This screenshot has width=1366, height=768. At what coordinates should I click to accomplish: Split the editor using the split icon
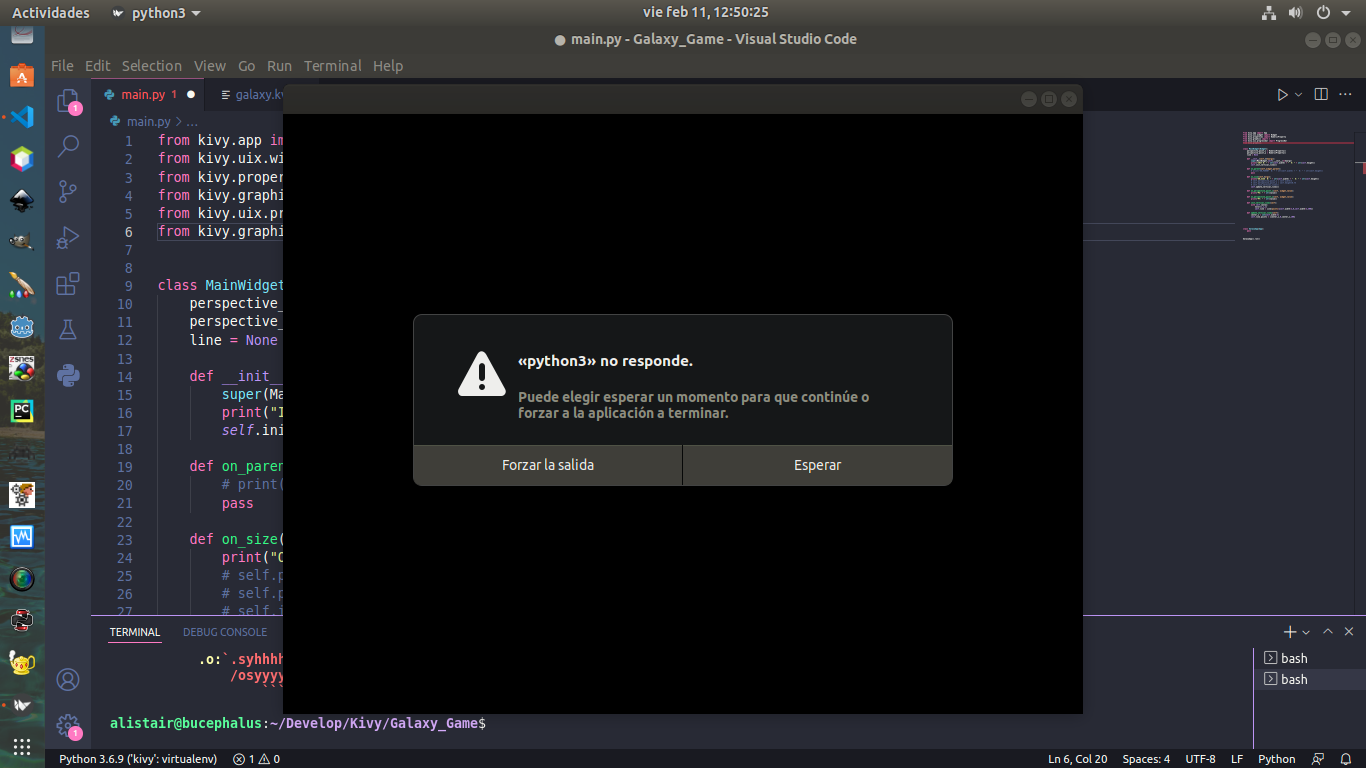(x=1321, y=93)
